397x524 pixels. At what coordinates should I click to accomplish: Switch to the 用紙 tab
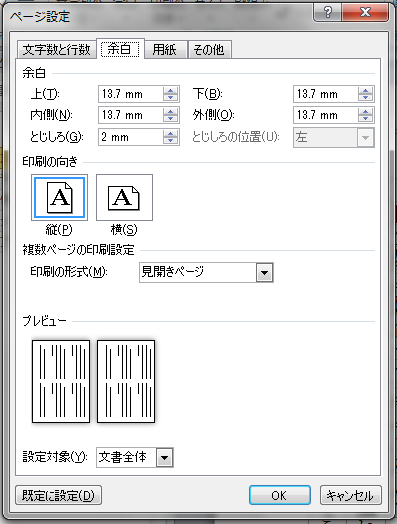165,49
